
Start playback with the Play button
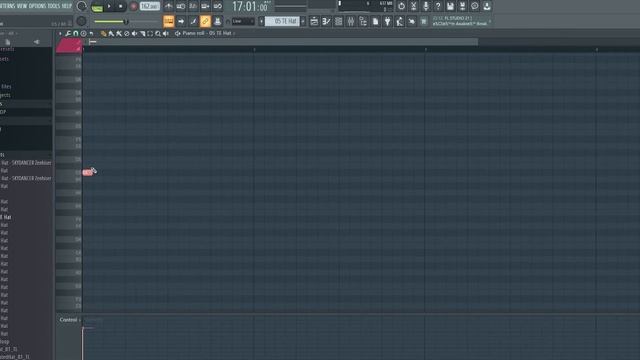point(109,7)
